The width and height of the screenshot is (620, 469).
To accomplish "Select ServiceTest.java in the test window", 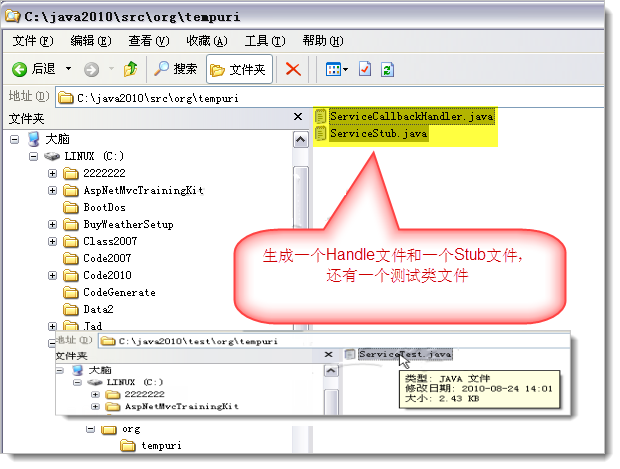I will point(405,354).
